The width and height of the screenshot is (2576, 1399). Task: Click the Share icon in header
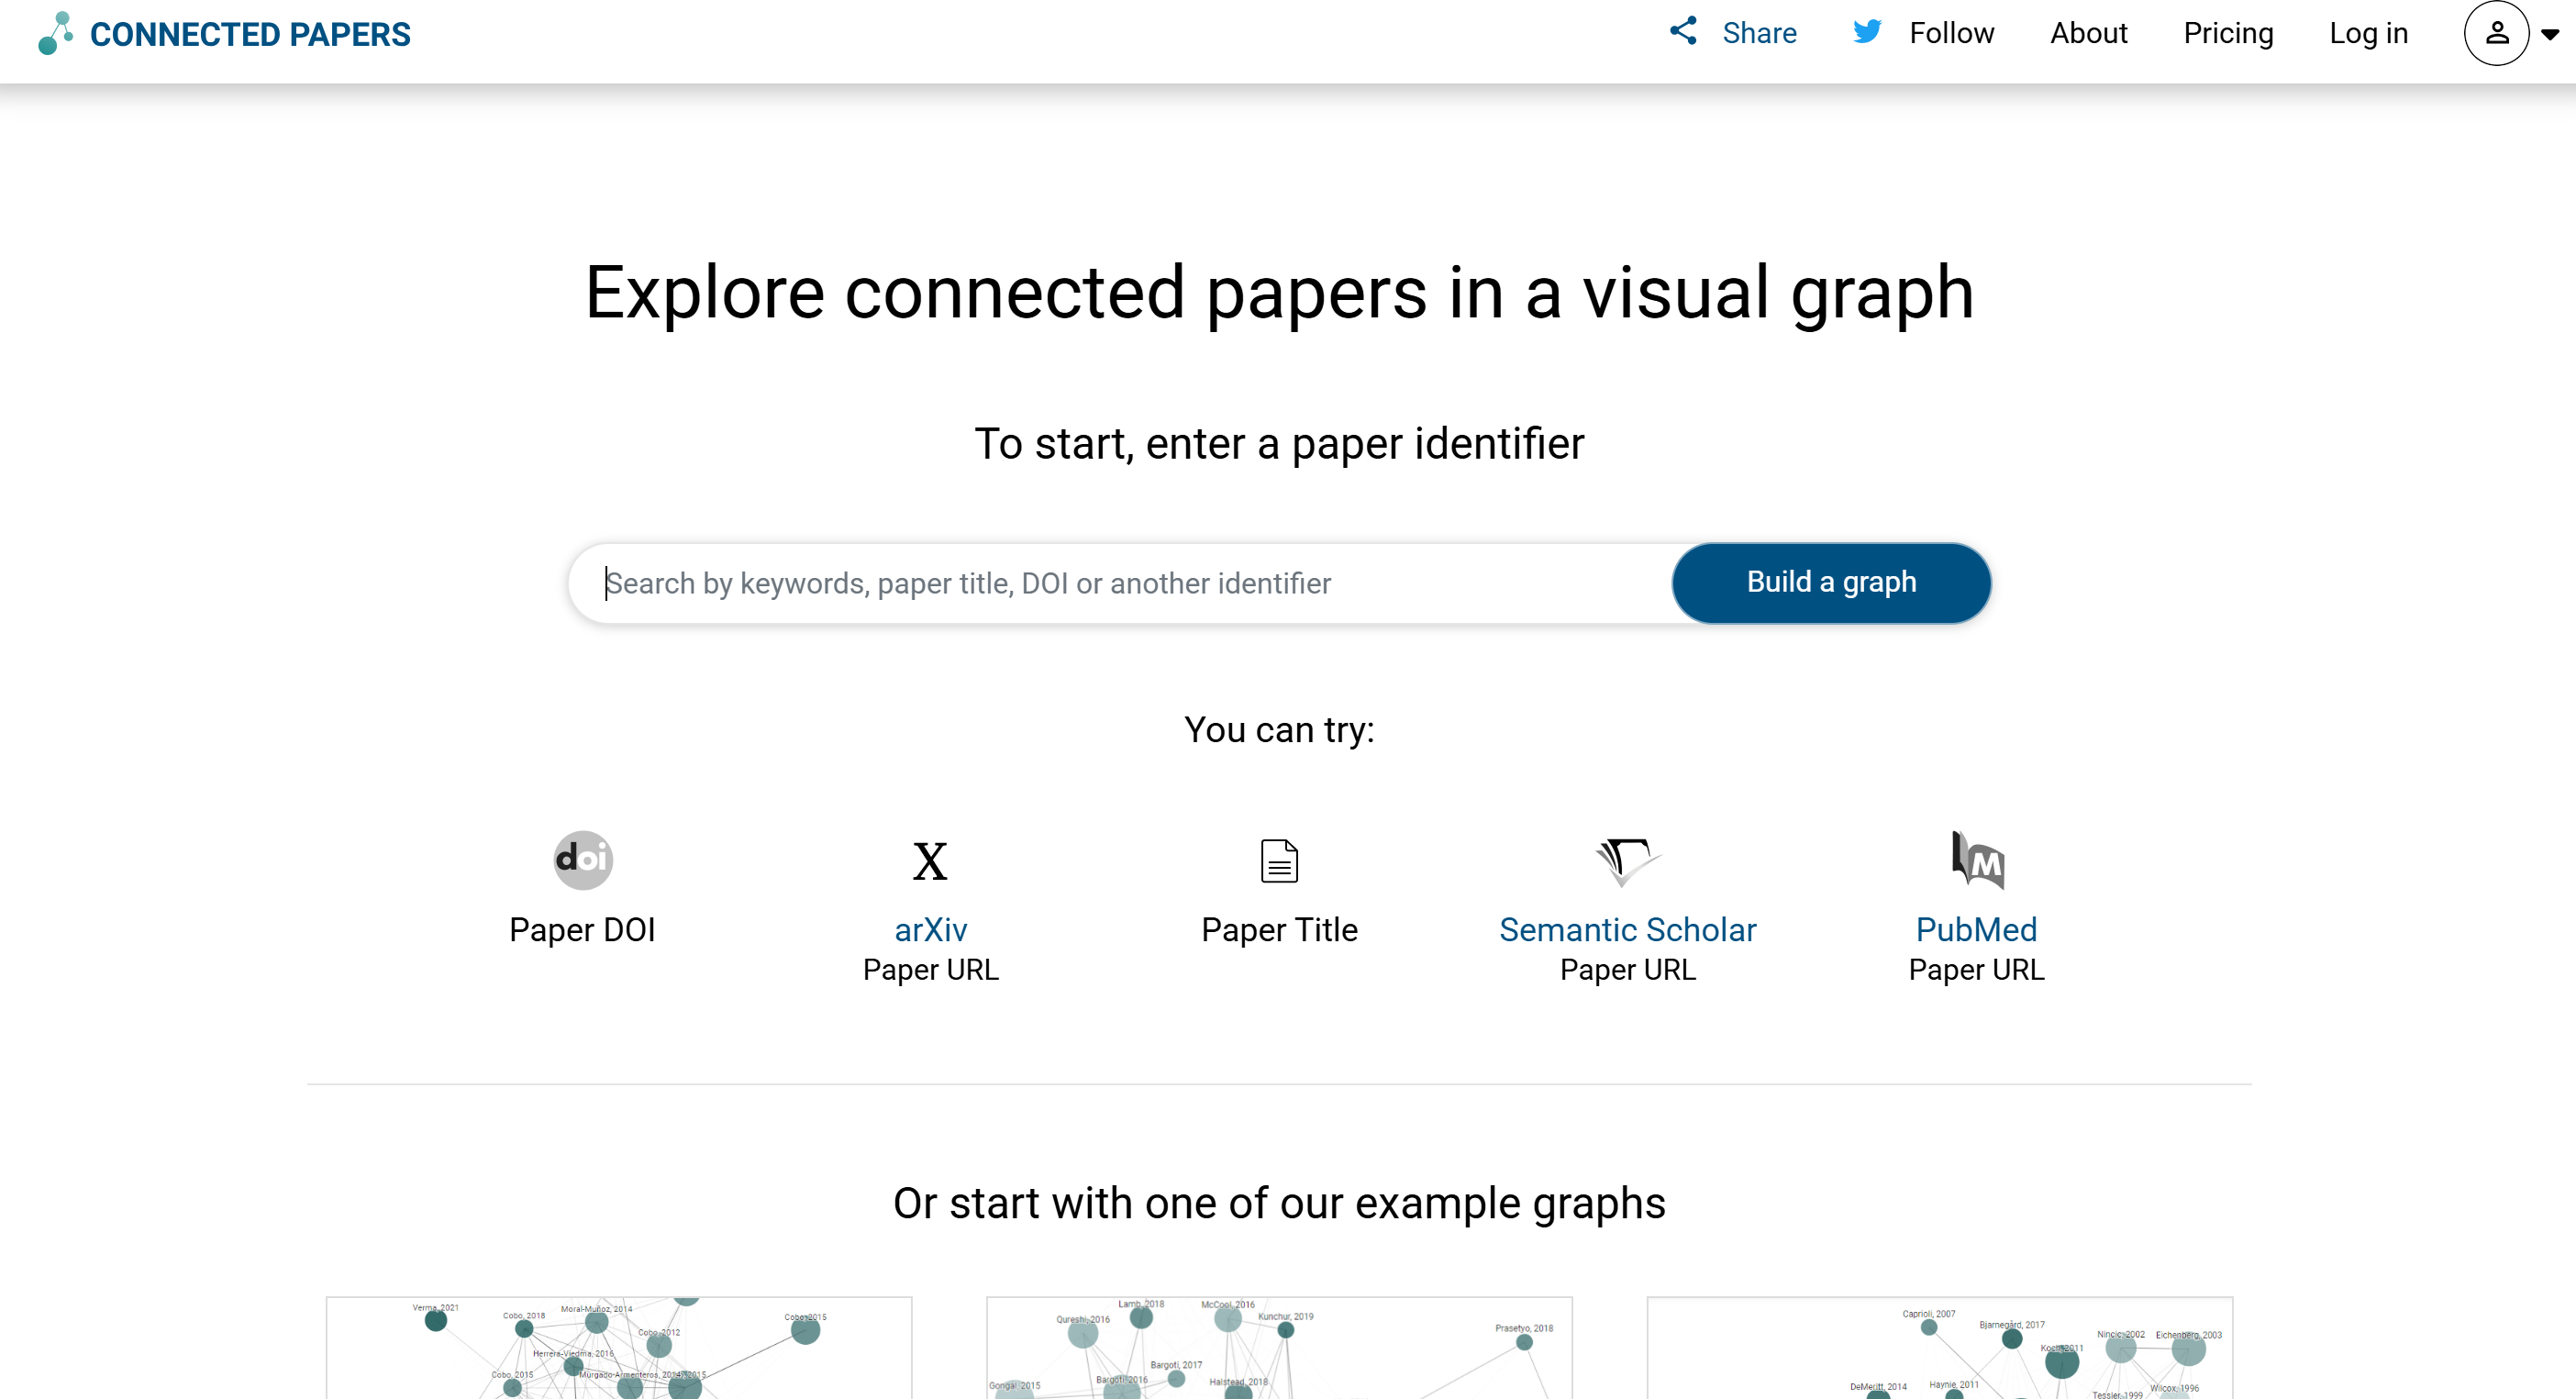(x=1683, y=31)
